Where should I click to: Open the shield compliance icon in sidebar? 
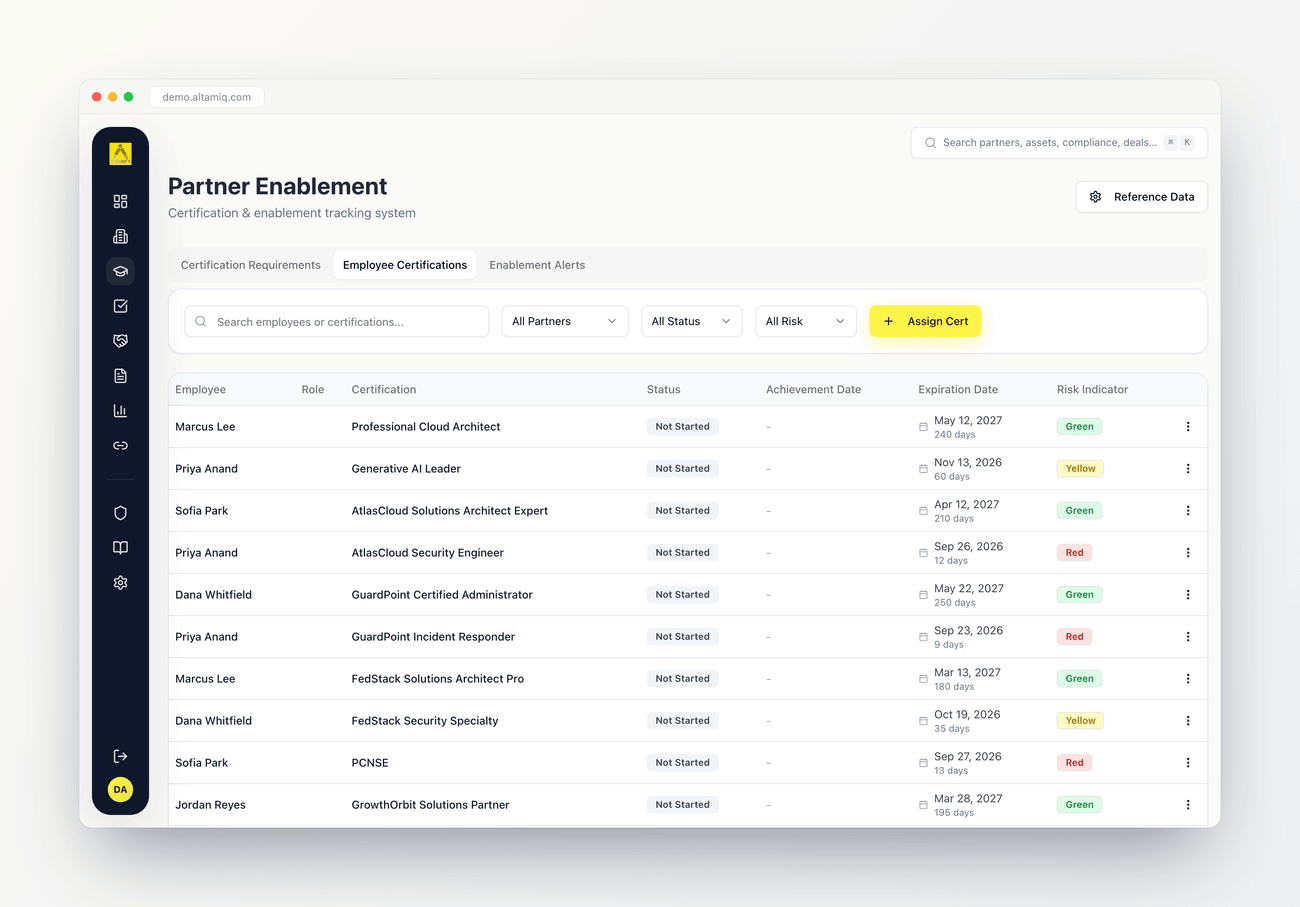(x=120, y=513)
